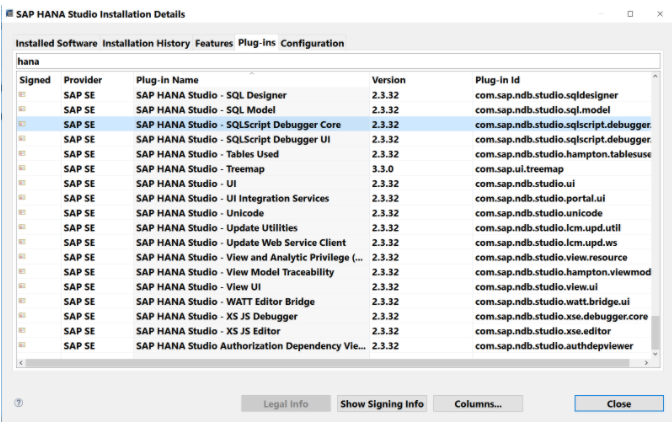The height and width of the screenshot is (426, 672).
Task: Open the Columns... button
Action: click(478, 404)
